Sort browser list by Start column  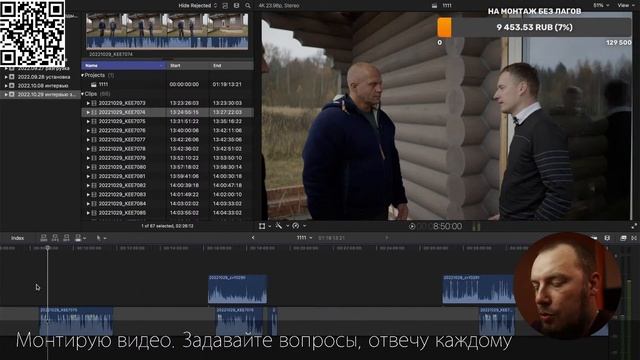[188, 65]
